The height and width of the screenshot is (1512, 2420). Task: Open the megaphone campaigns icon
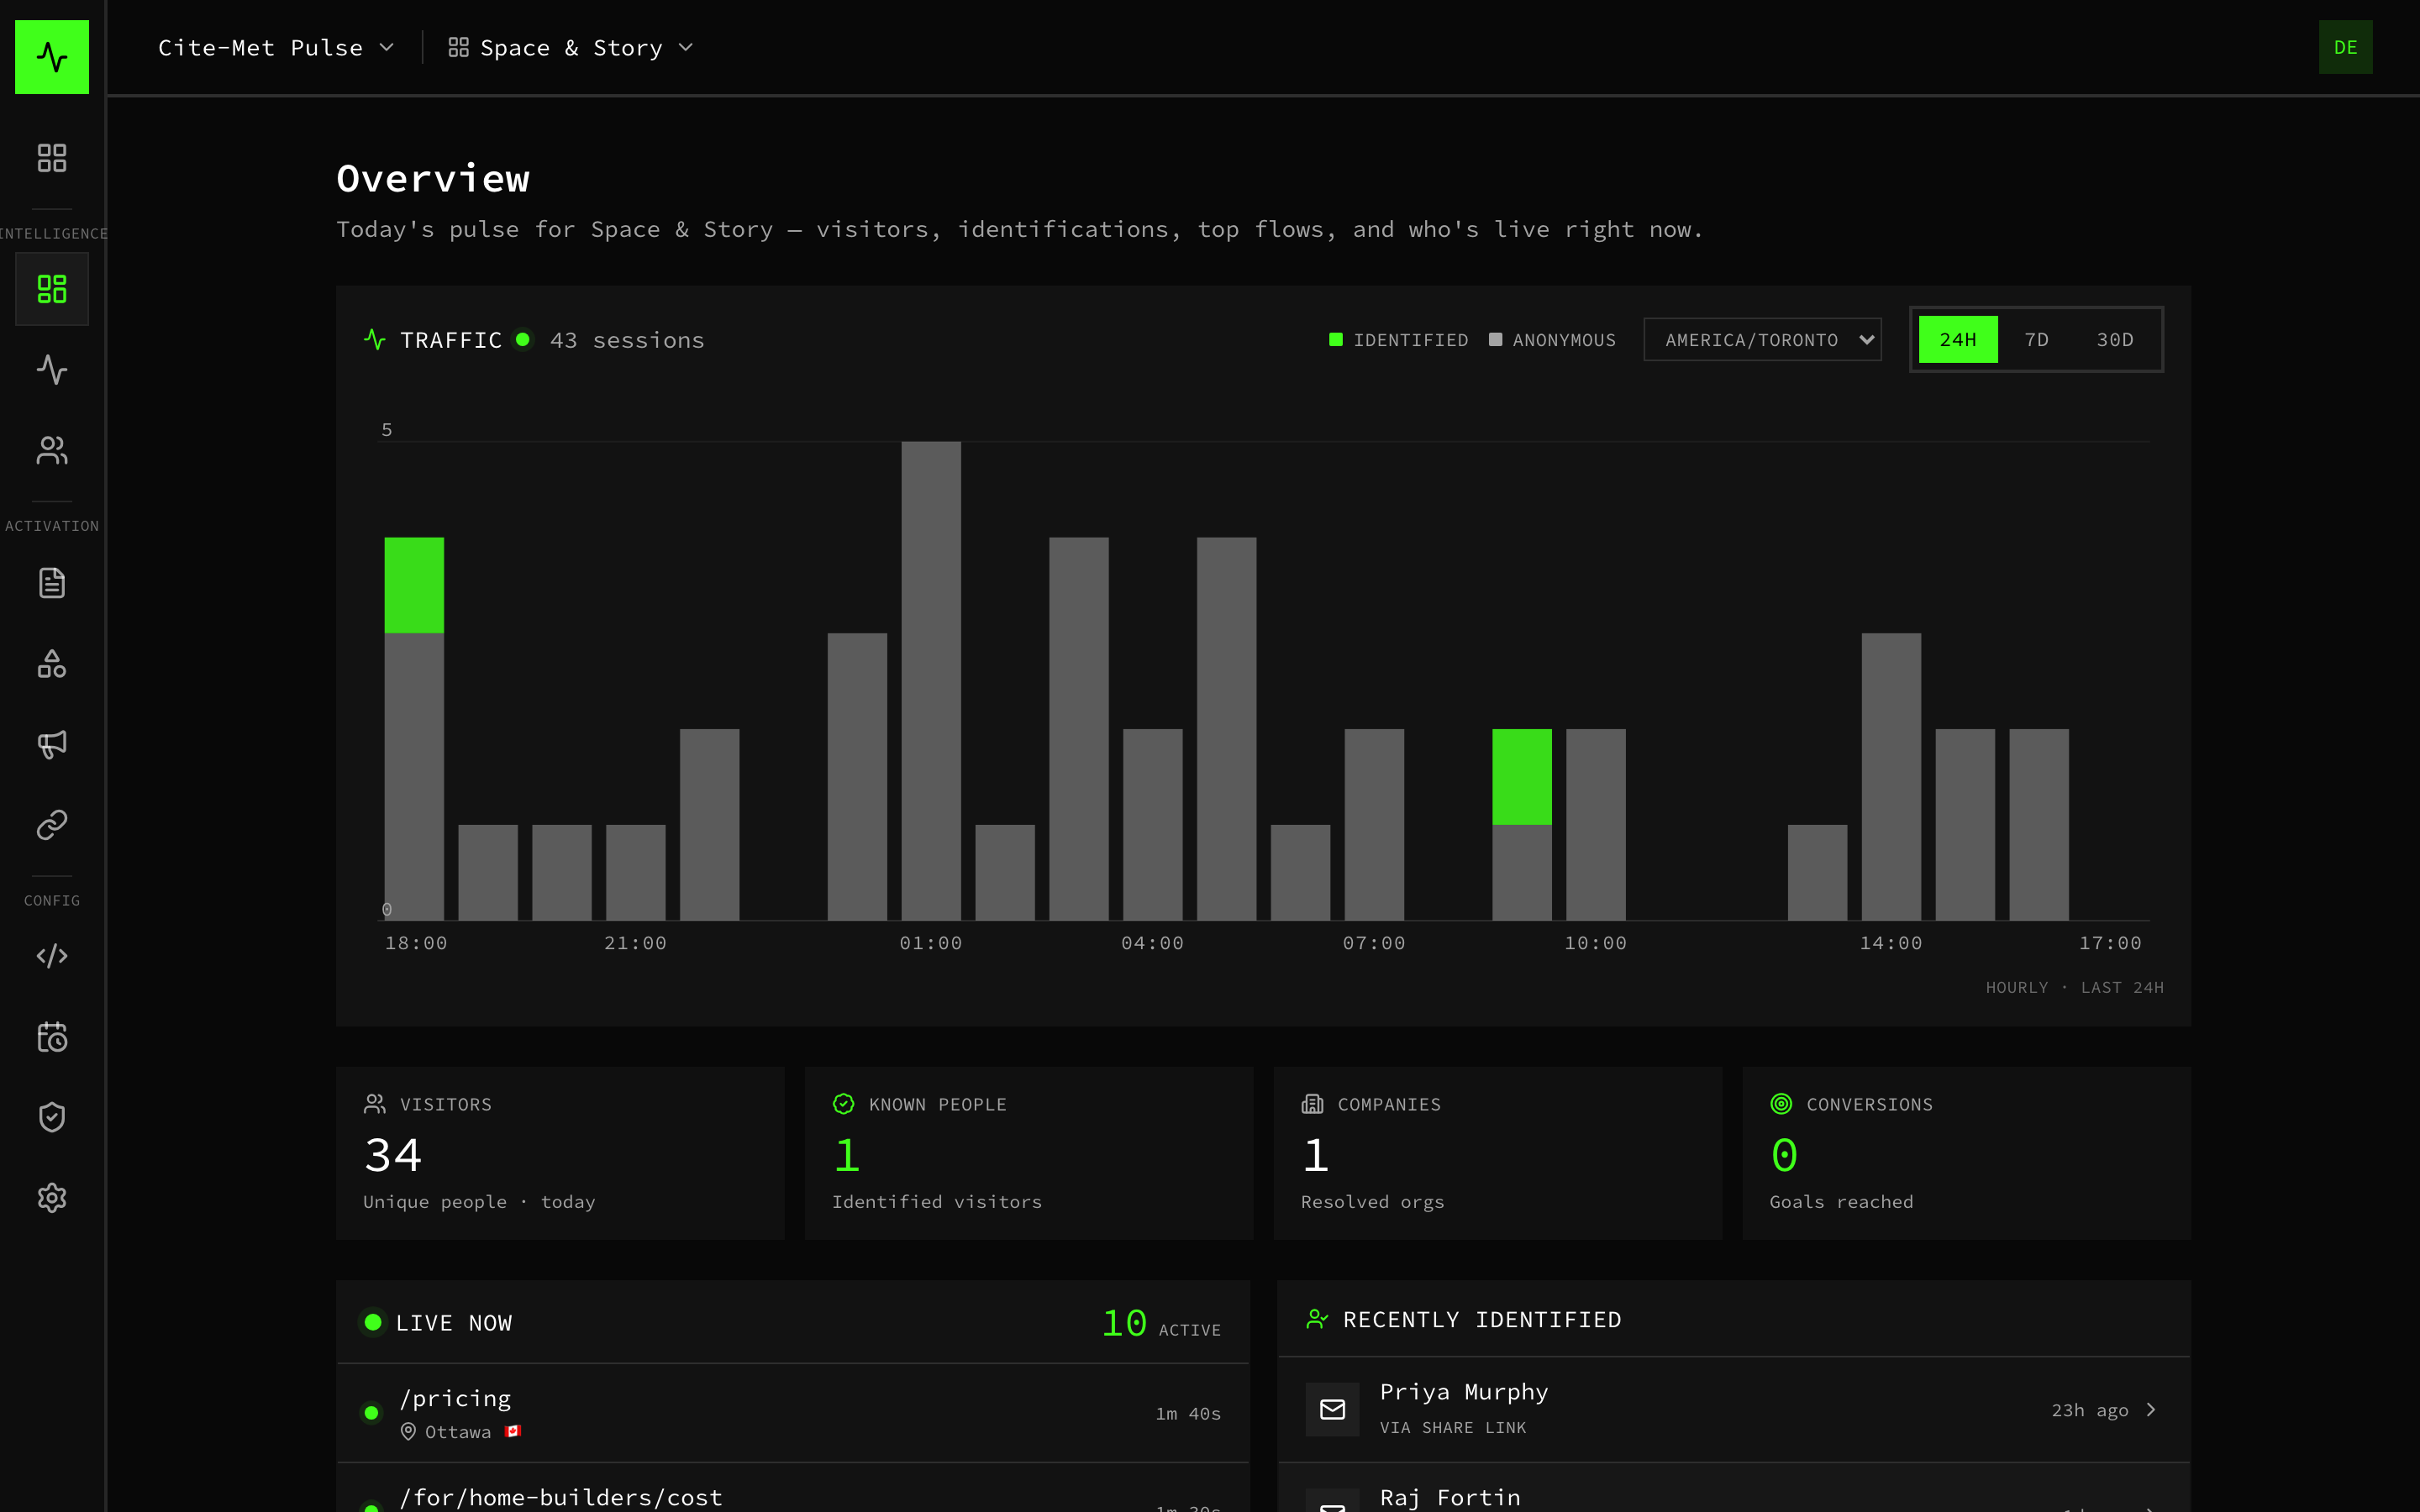pyautogui.click(x=52, y=744)
